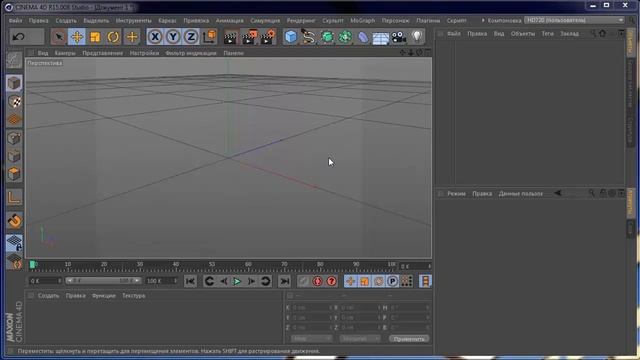Open the Текстура menu in material manager
The image size is (640, 360).
tap(133, 296)
